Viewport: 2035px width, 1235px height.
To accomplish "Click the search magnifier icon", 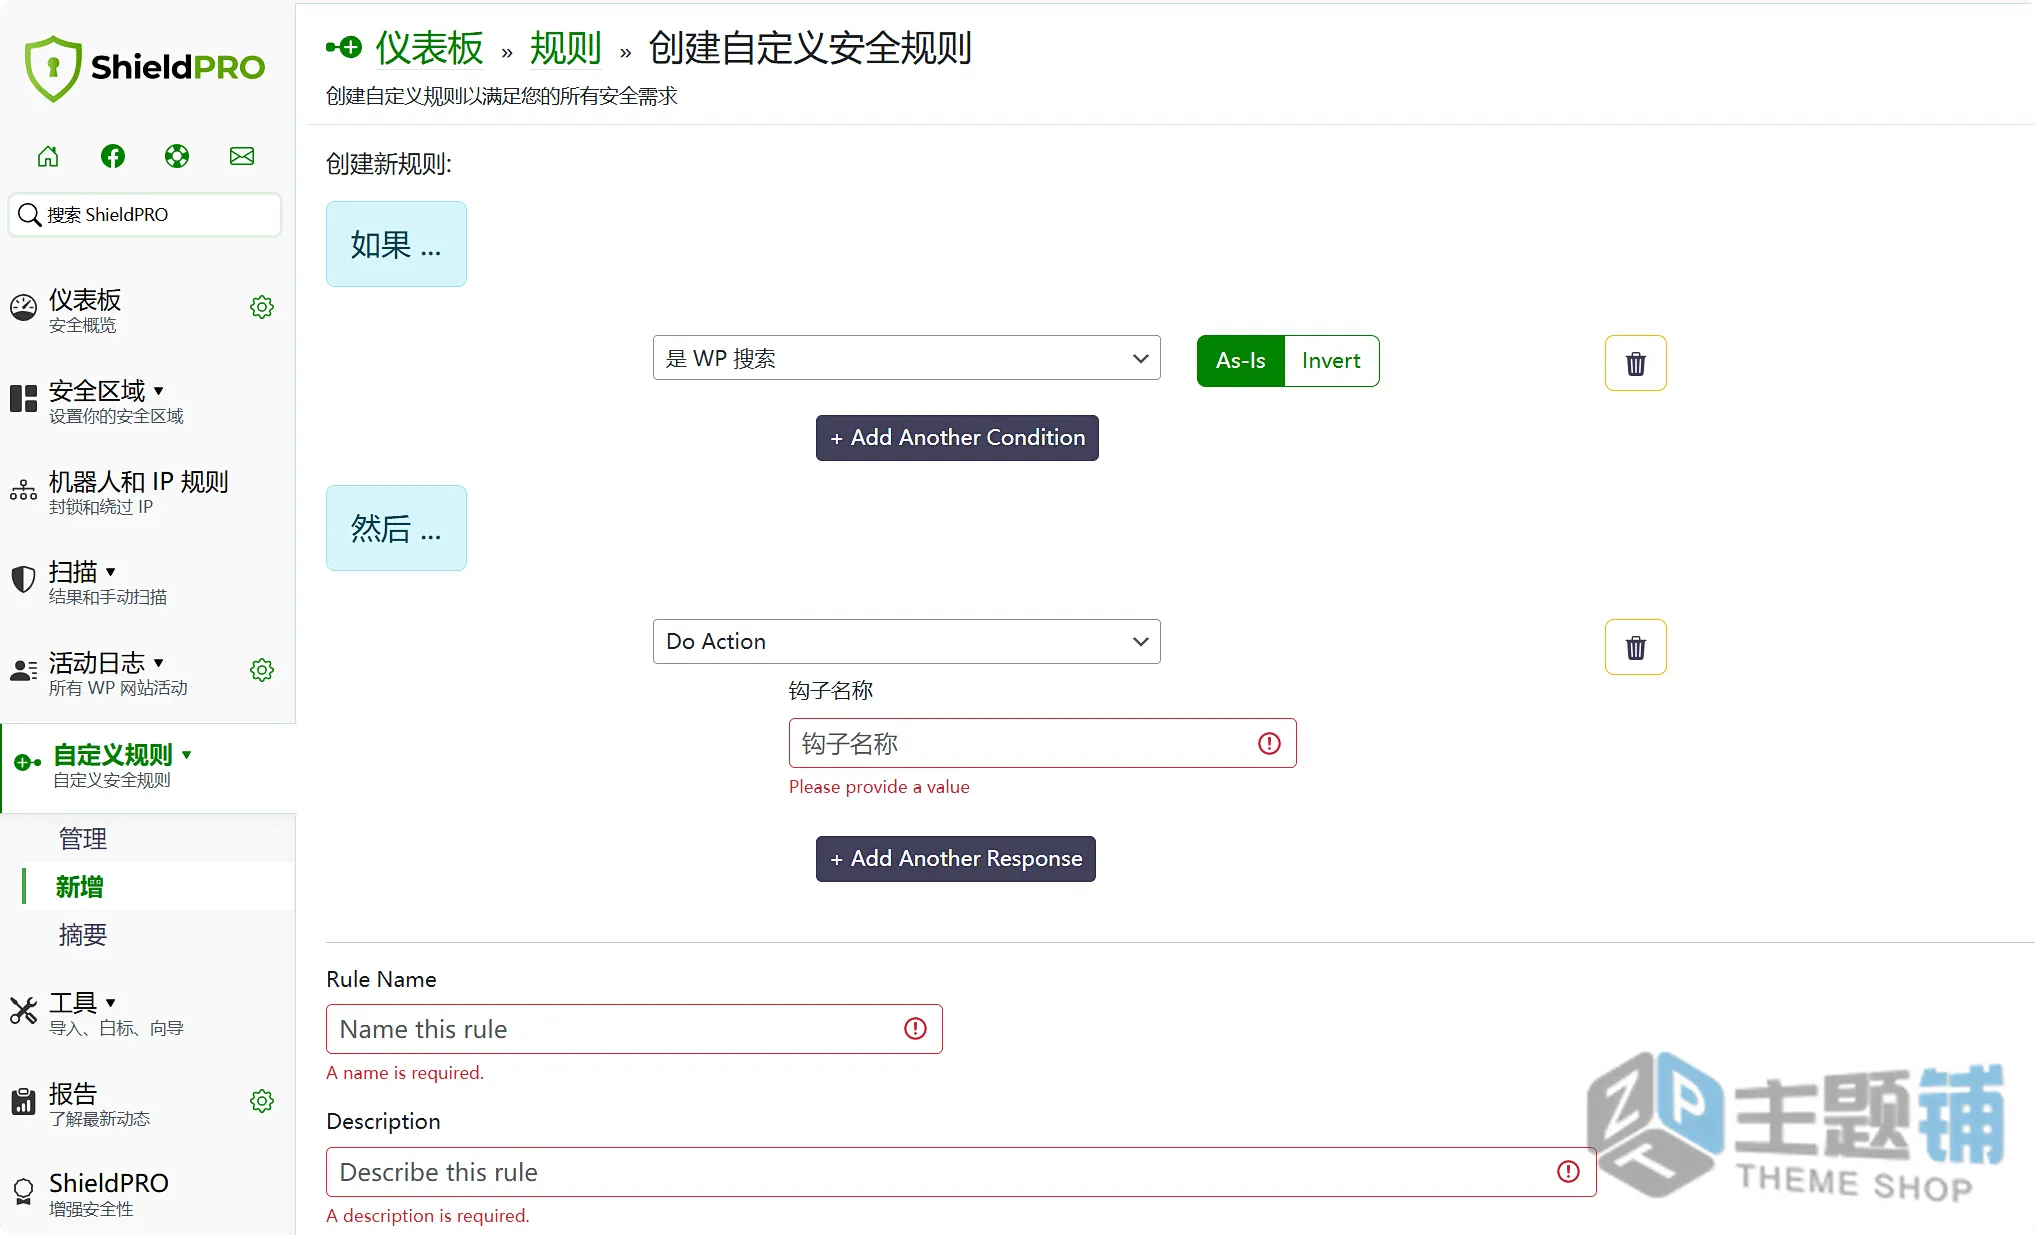I will pos(30,215).
